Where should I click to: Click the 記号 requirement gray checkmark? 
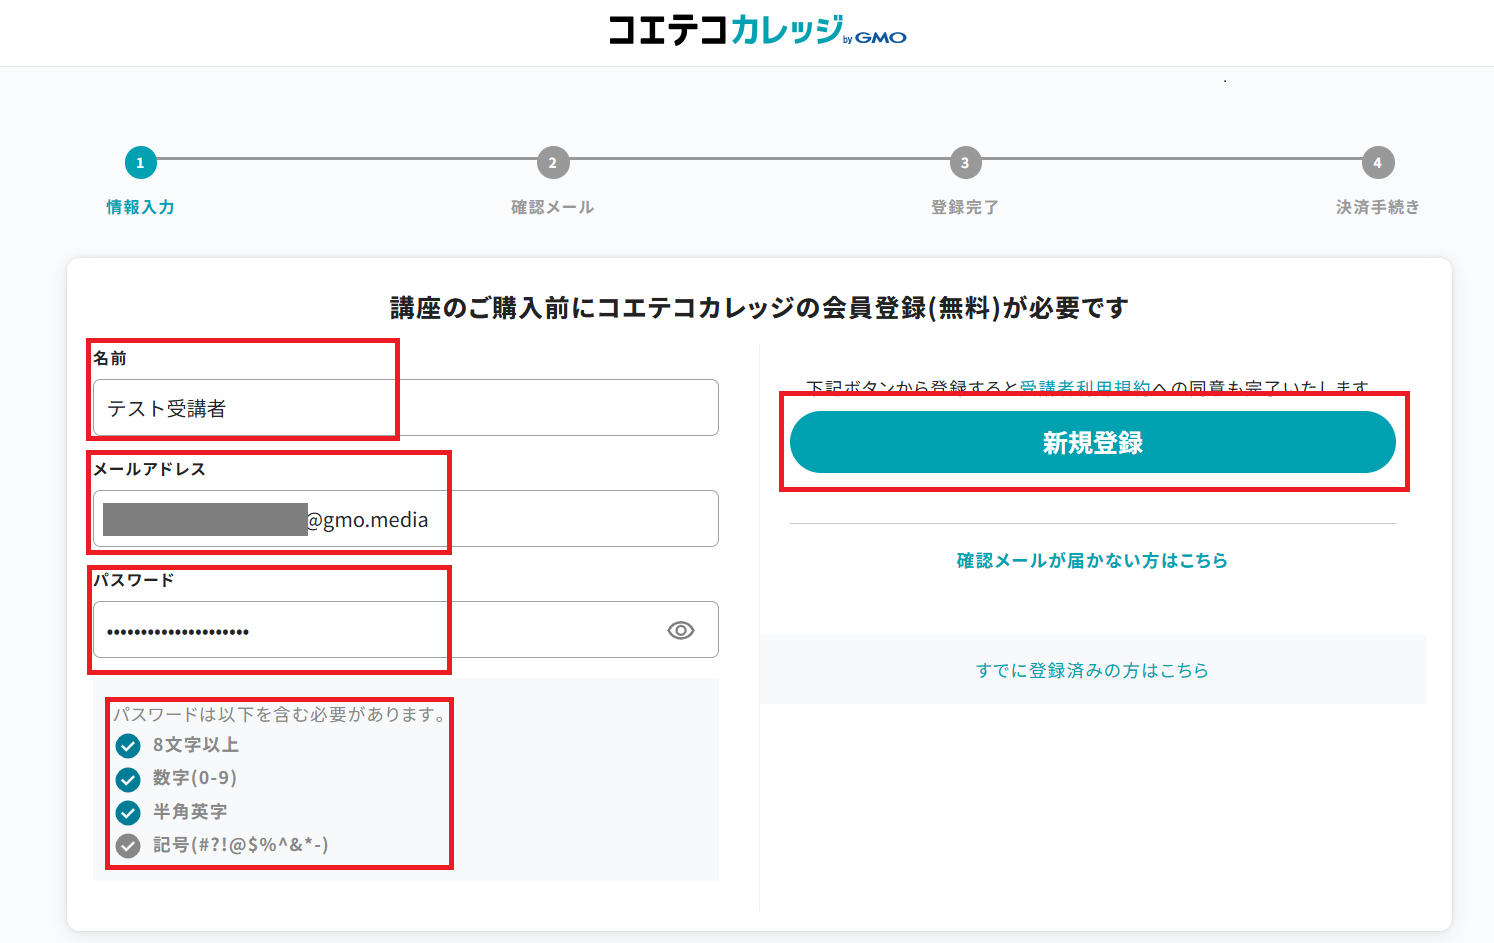[x=128, y=846]
